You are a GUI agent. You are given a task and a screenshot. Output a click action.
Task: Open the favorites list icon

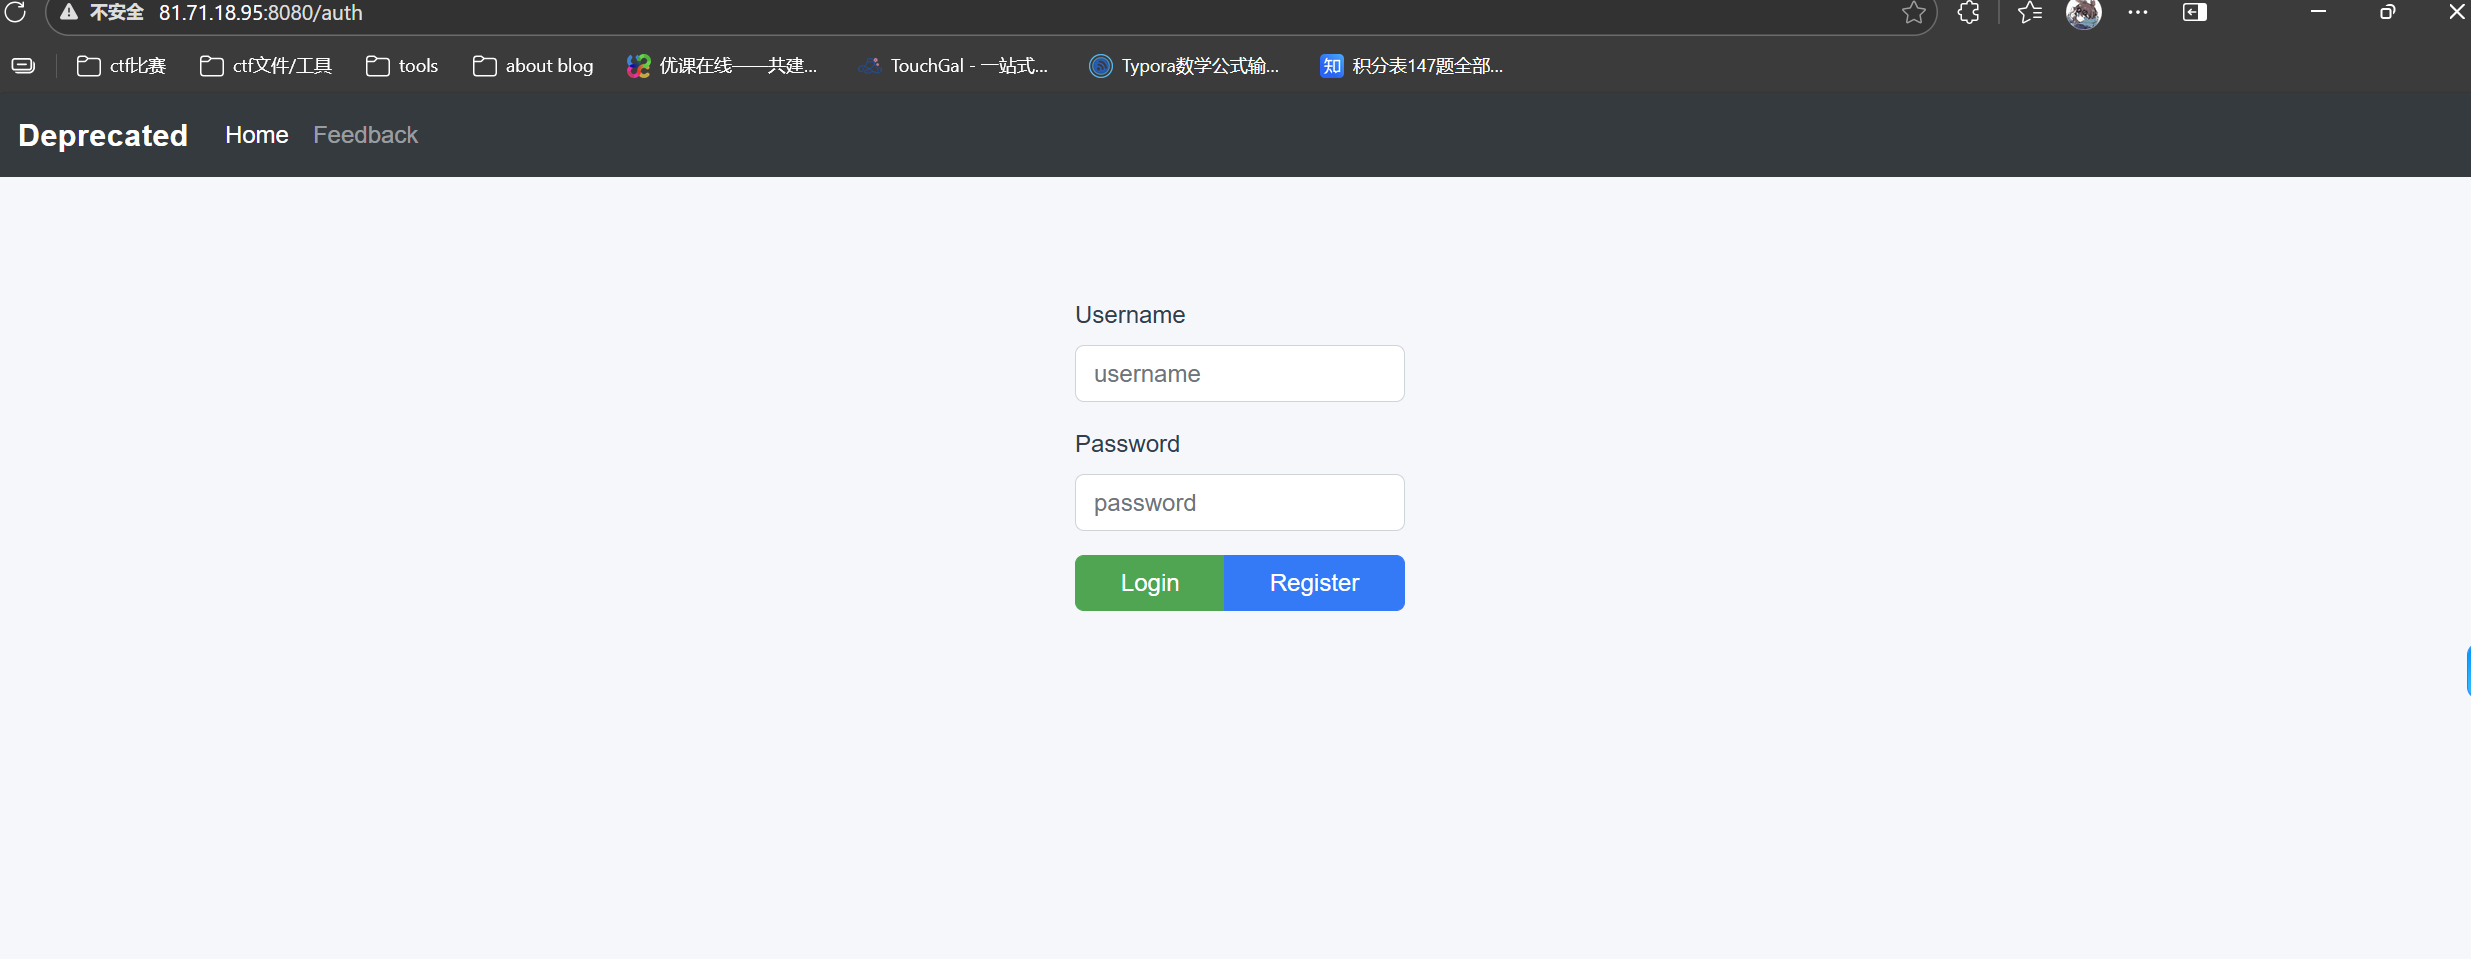(2030, 12)
